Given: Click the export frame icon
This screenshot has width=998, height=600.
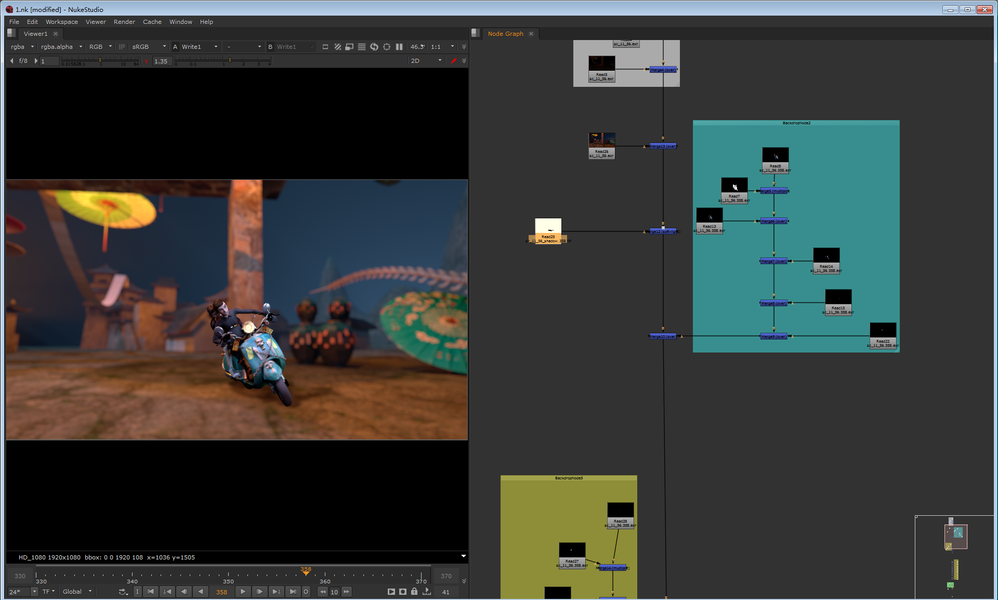Looking at the screenshot, I should pos(426,592).
